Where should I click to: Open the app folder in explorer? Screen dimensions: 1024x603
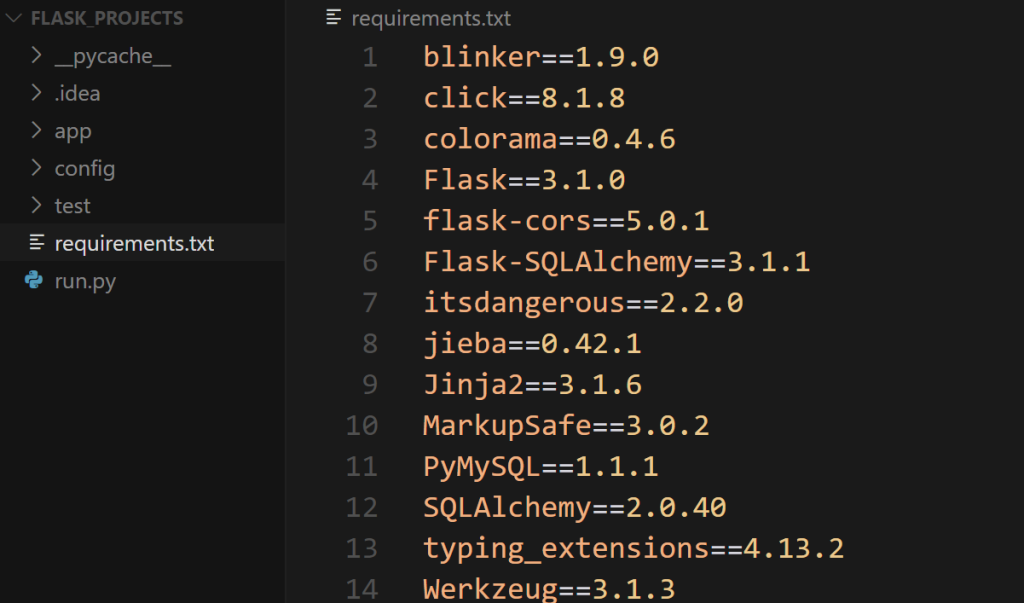[x=73, y=131]
